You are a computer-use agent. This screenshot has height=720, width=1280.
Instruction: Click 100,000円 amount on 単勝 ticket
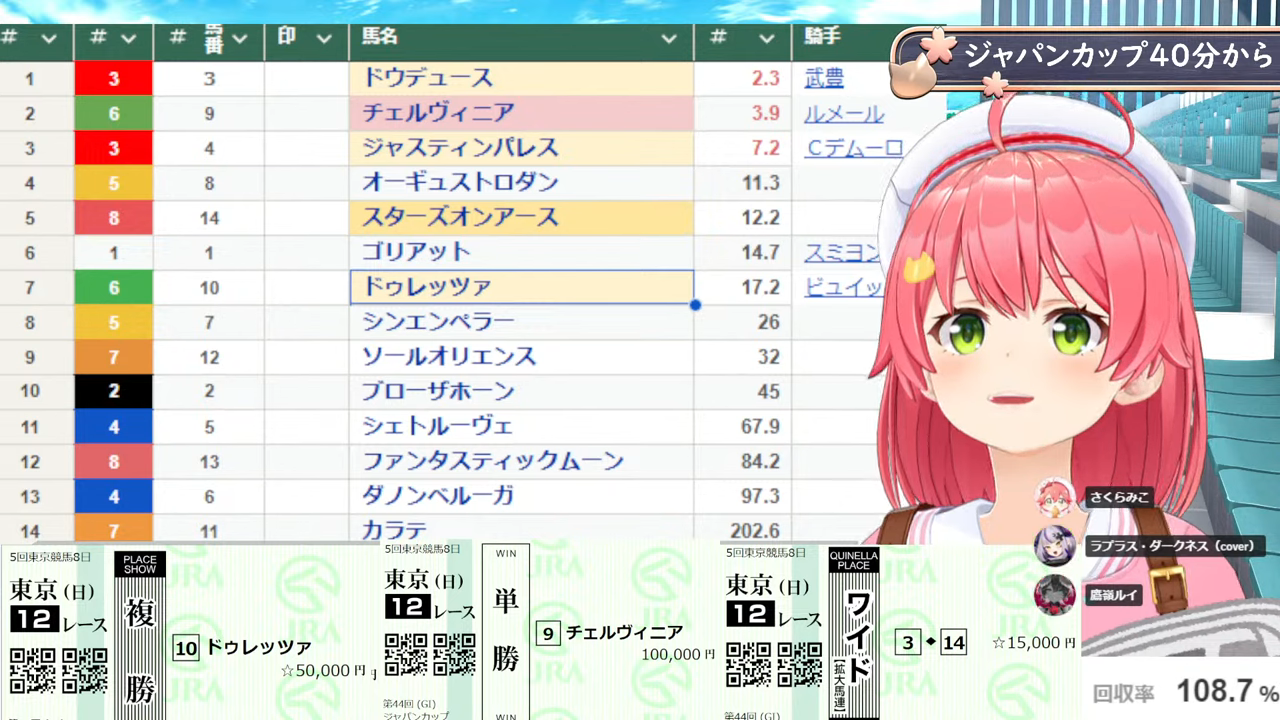[679, 654]
